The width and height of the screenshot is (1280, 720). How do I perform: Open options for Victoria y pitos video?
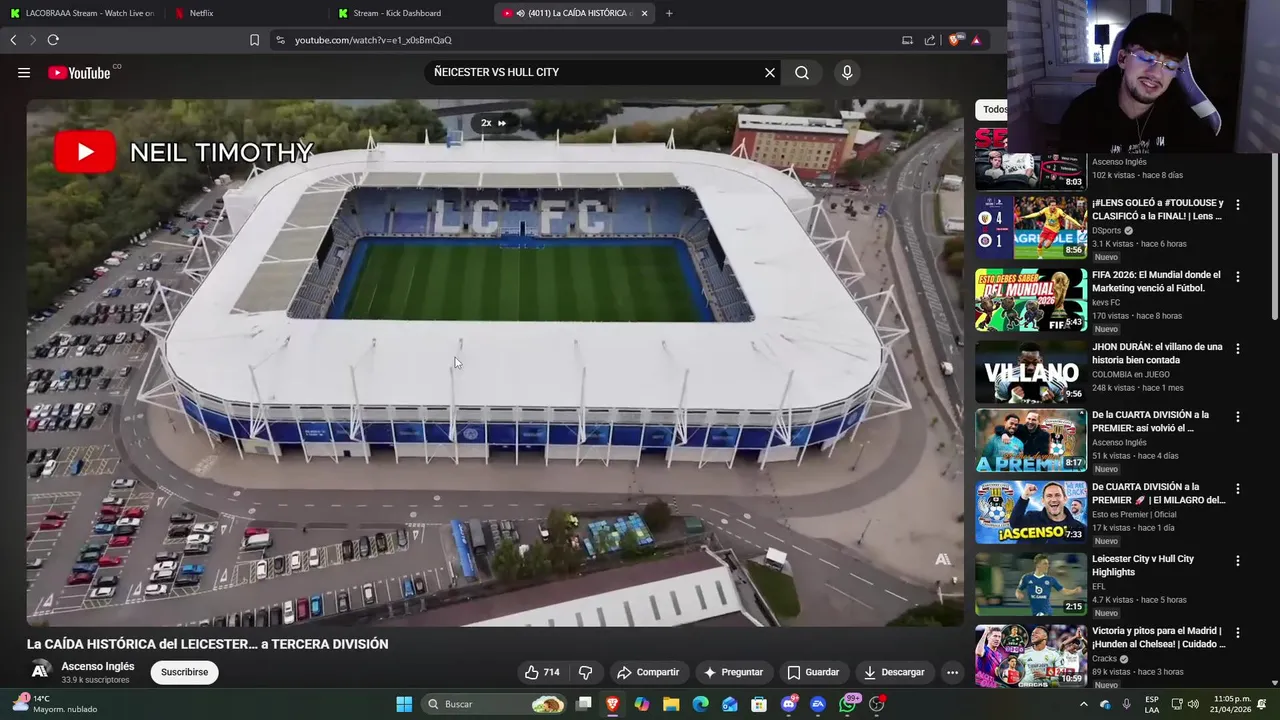click(1238, 633)
